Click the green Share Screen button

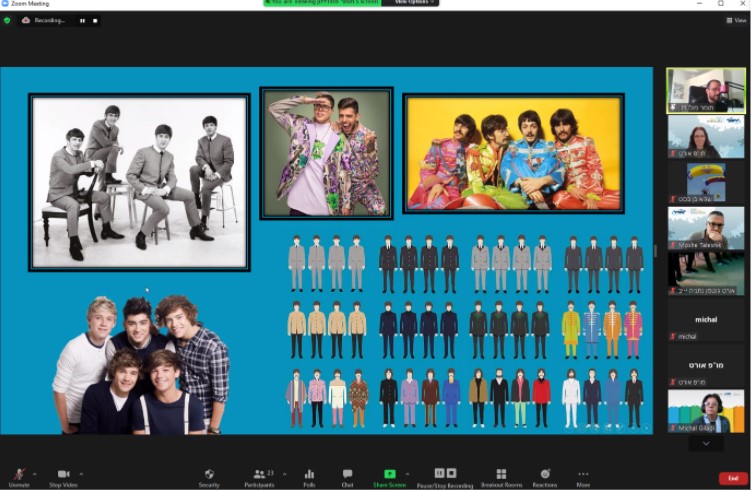pyautogui.click(x=389, y=477)
